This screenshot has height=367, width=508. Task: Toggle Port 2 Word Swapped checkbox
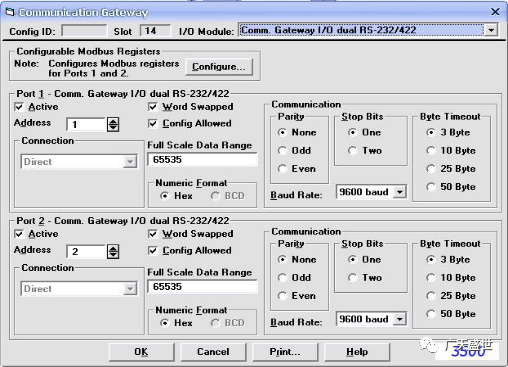(x=153, y=234)
